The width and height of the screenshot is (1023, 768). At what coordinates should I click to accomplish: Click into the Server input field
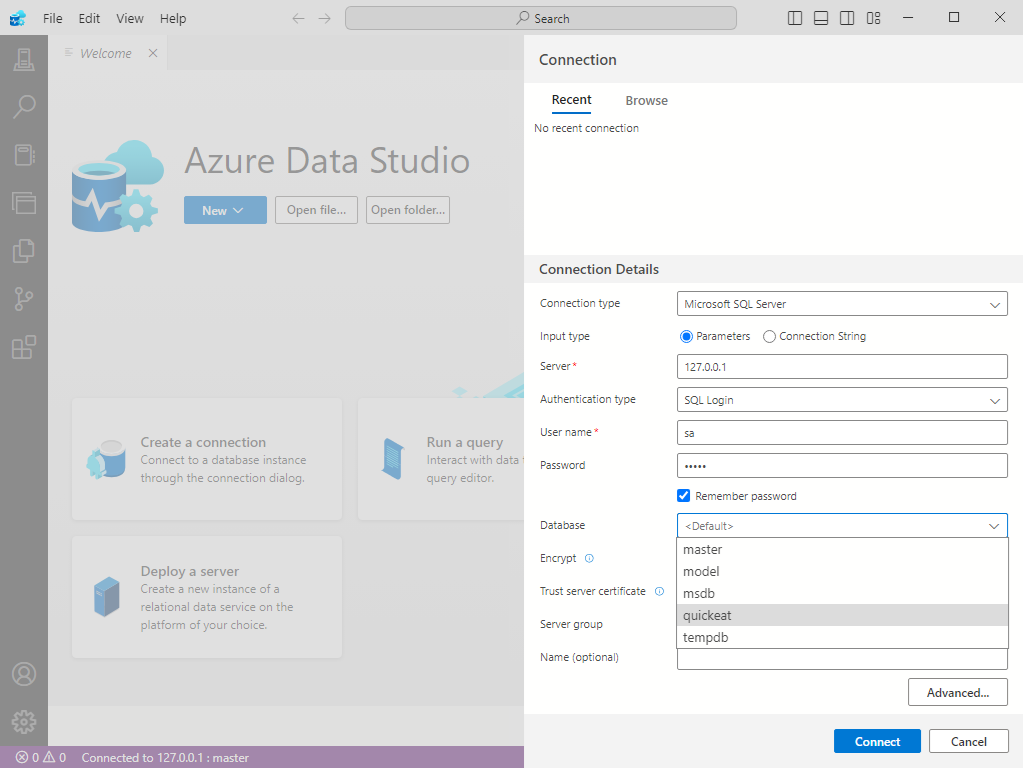click(x=842, y=367)
